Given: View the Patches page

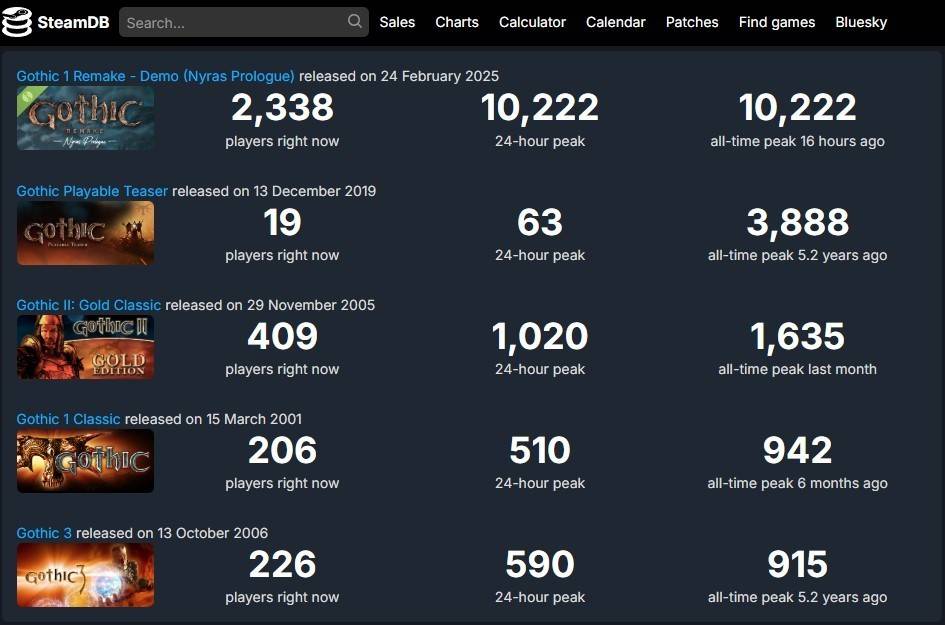Looking at the screenshot, I should [x=691, y=21].
